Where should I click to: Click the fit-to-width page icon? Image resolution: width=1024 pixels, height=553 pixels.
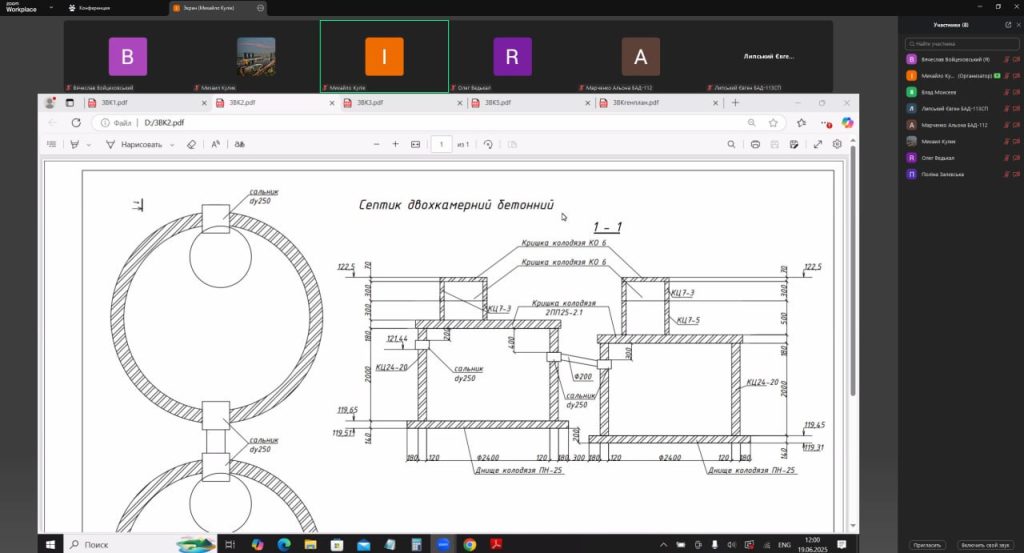click(417, 144)
